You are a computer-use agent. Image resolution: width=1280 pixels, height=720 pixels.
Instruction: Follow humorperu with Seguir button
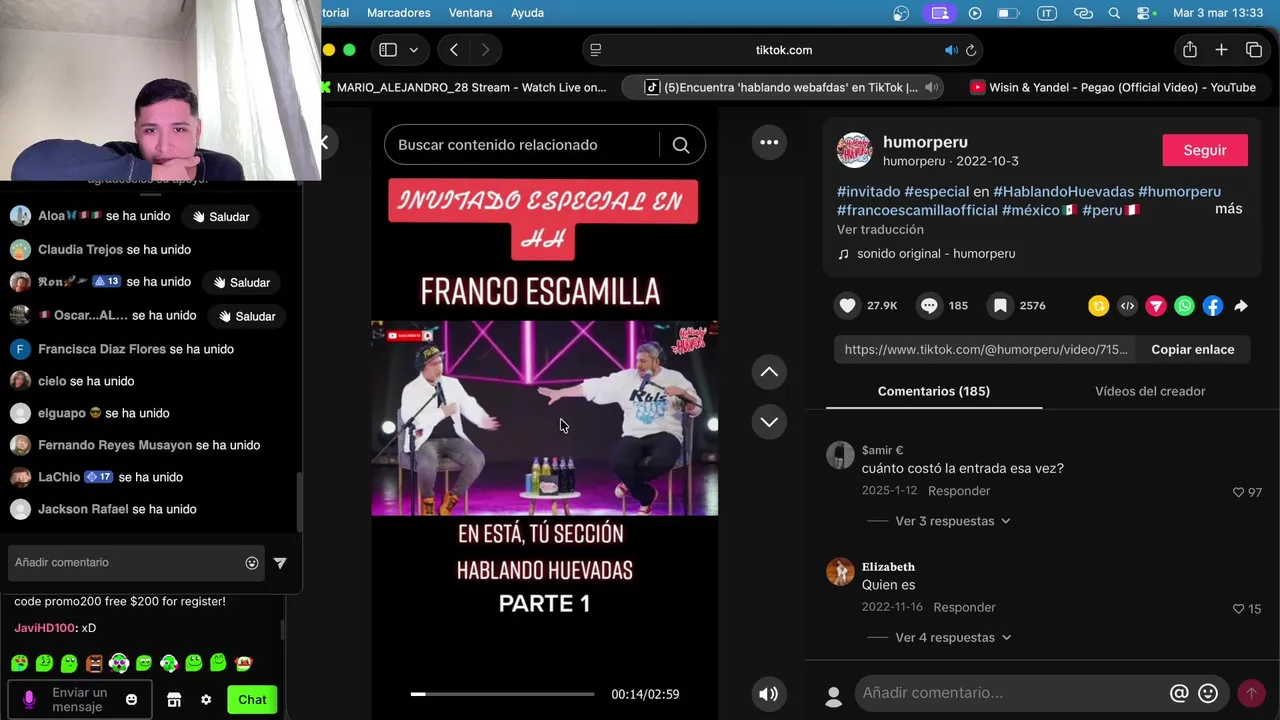(x=1205, y=150)
